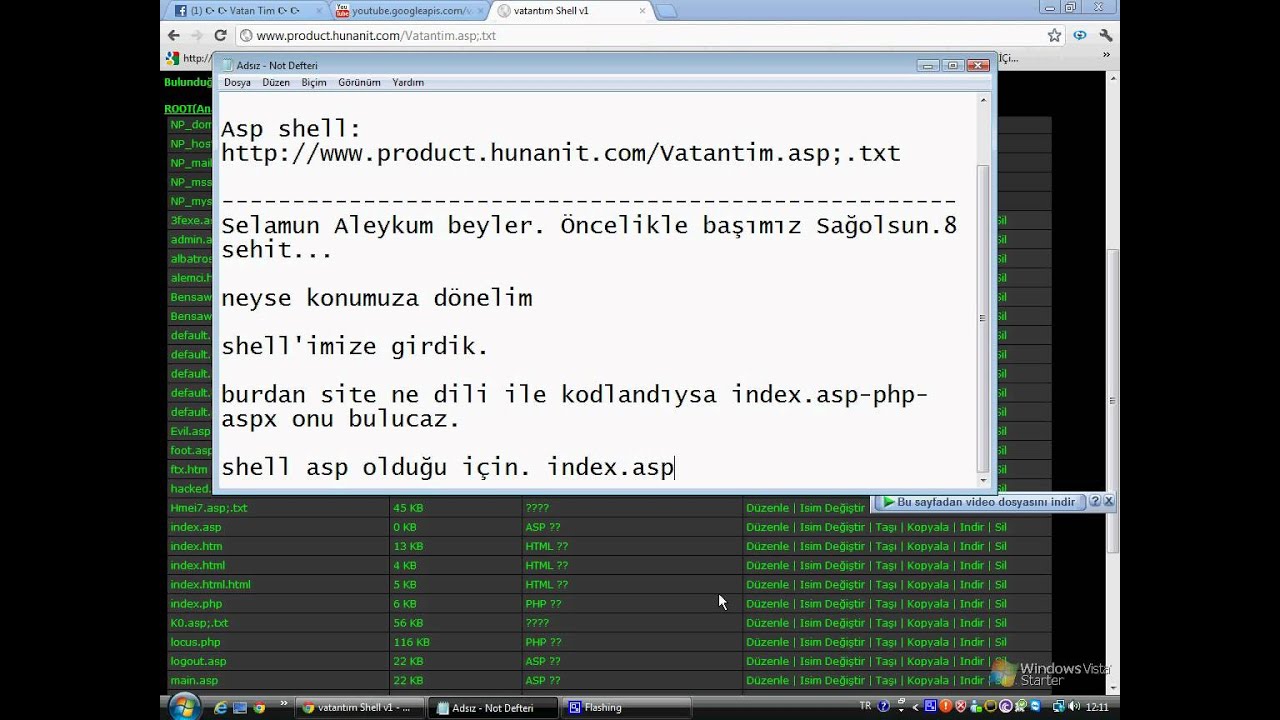This screenshot has height=720, width=1280.
Task: Switch to the Flashing taskbar button
Action: tap(626, 707)
